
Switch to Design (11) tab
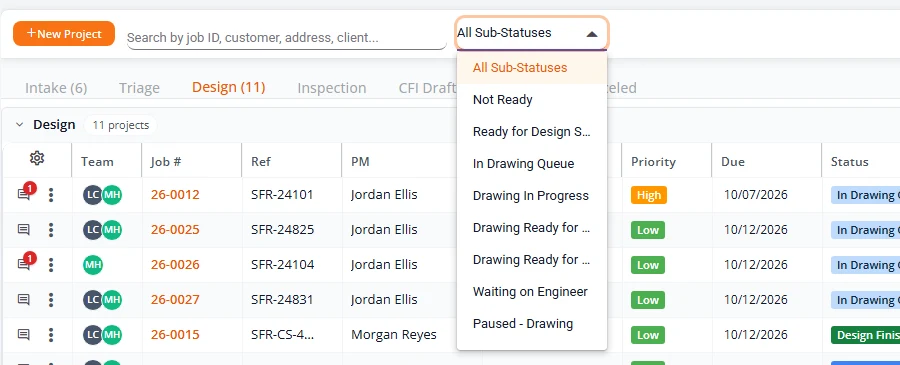228,87
